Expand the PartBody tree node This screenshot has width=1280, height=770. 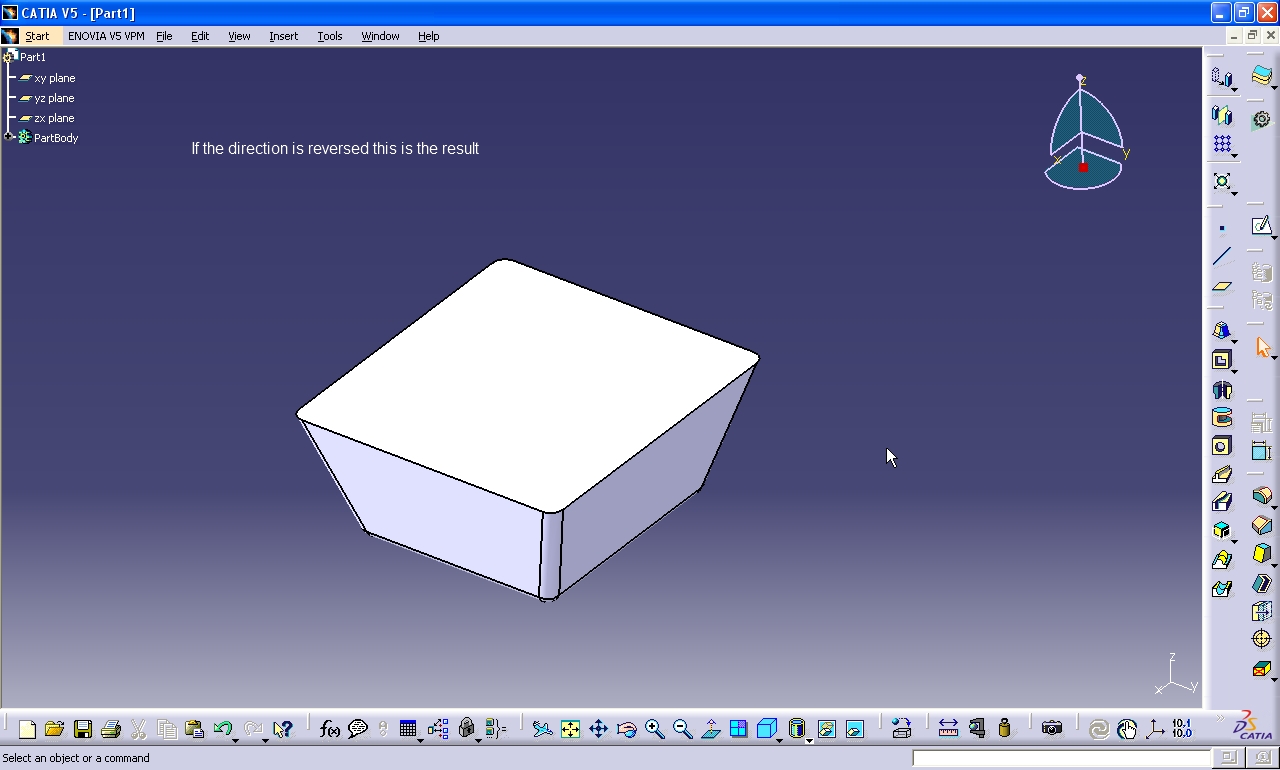point(9,137)
